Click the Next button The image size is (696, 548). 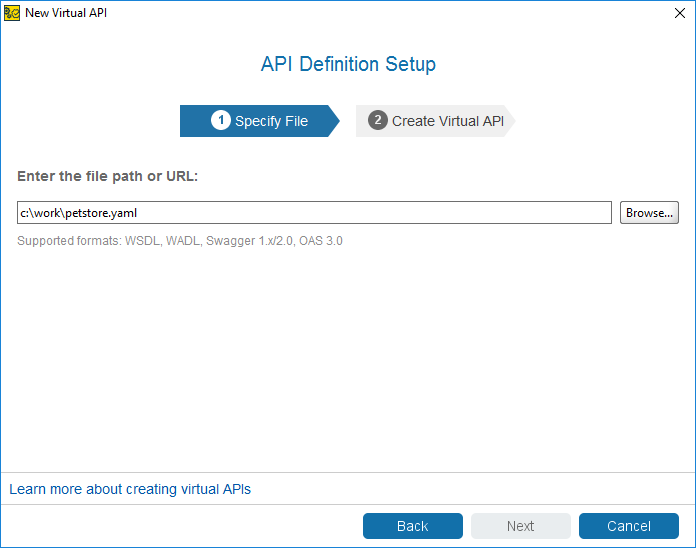(x=521, y=526)
